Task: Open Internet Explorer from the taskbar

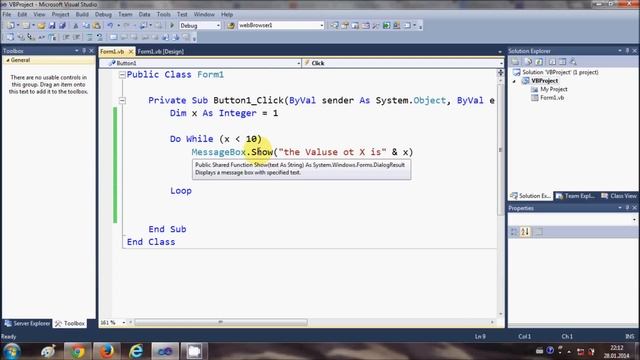Action: [x=136, y=351]
